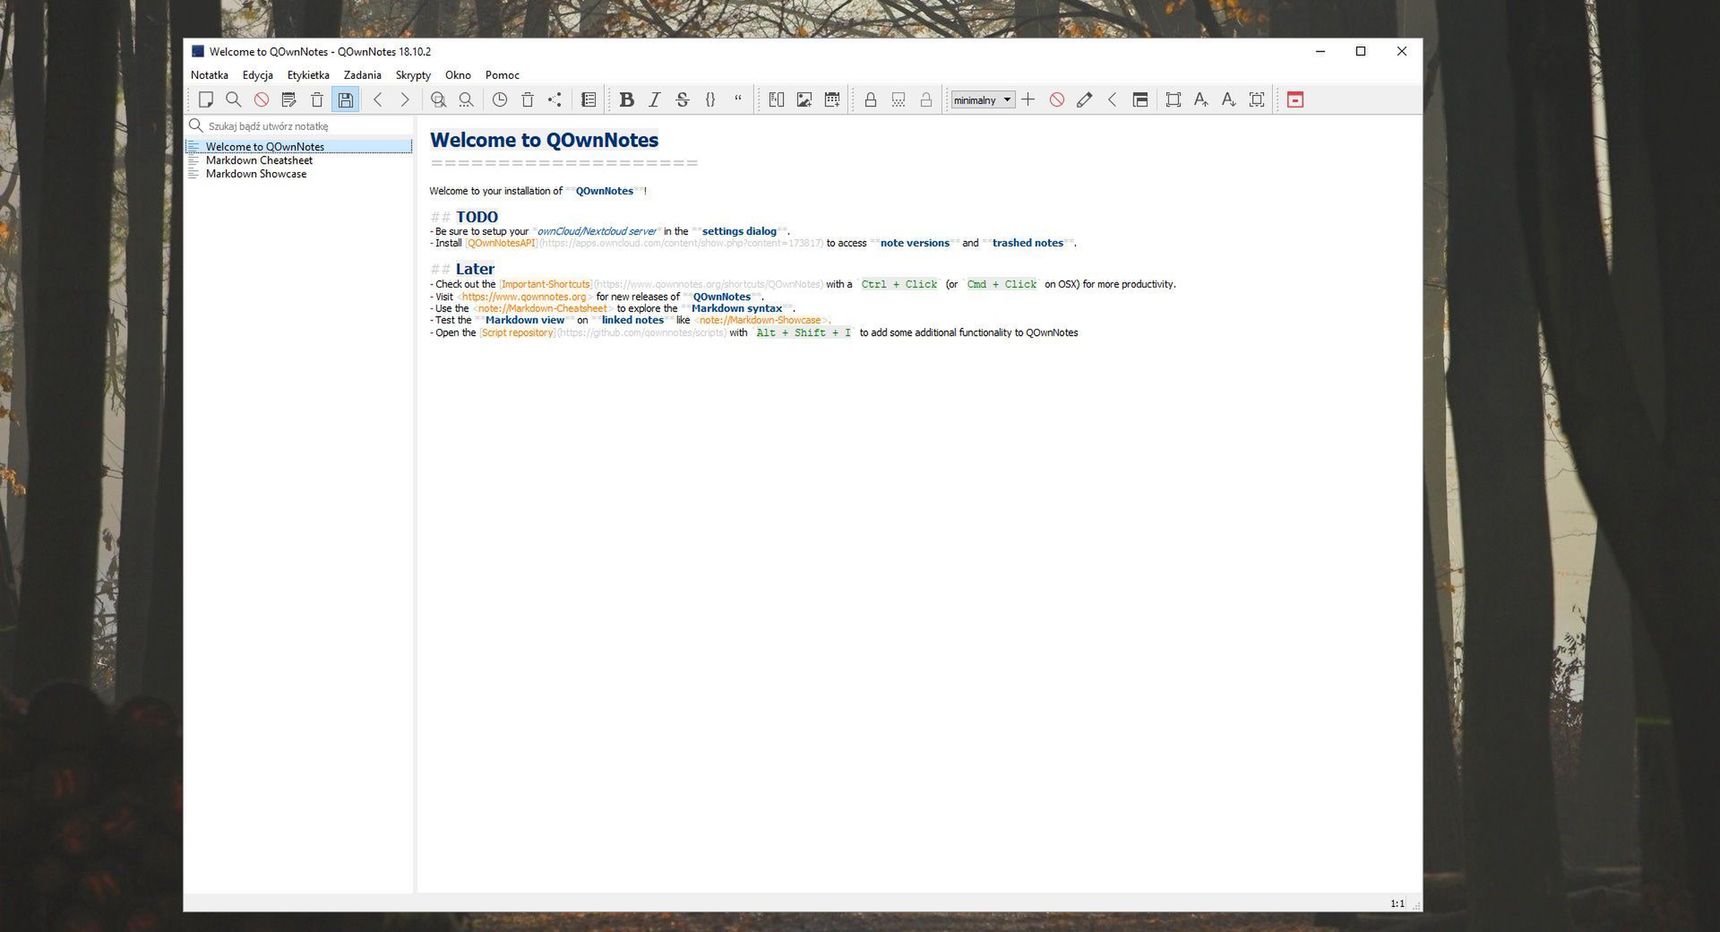Click the QOwnNotesAPI link in the note
The width and height of the screenshot is (1720, 932).
click(501, 243)
